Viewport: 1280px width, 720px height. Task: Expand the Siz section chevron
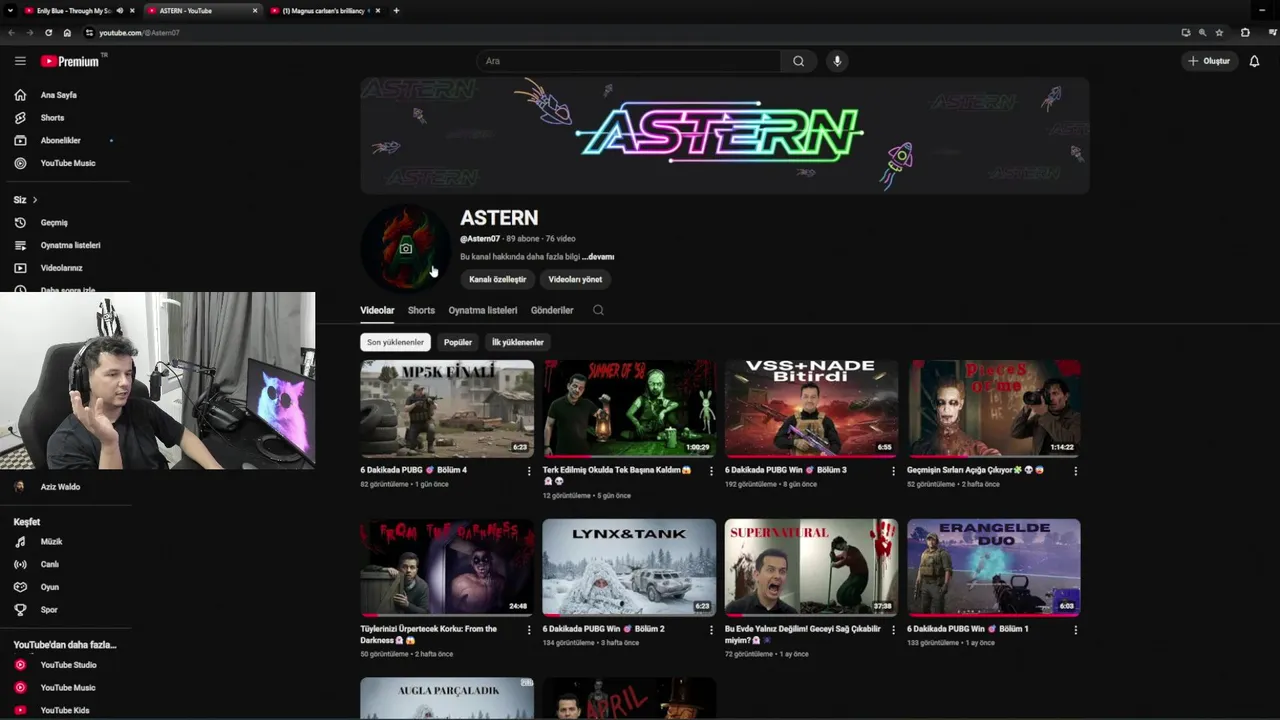click(35, 200)
